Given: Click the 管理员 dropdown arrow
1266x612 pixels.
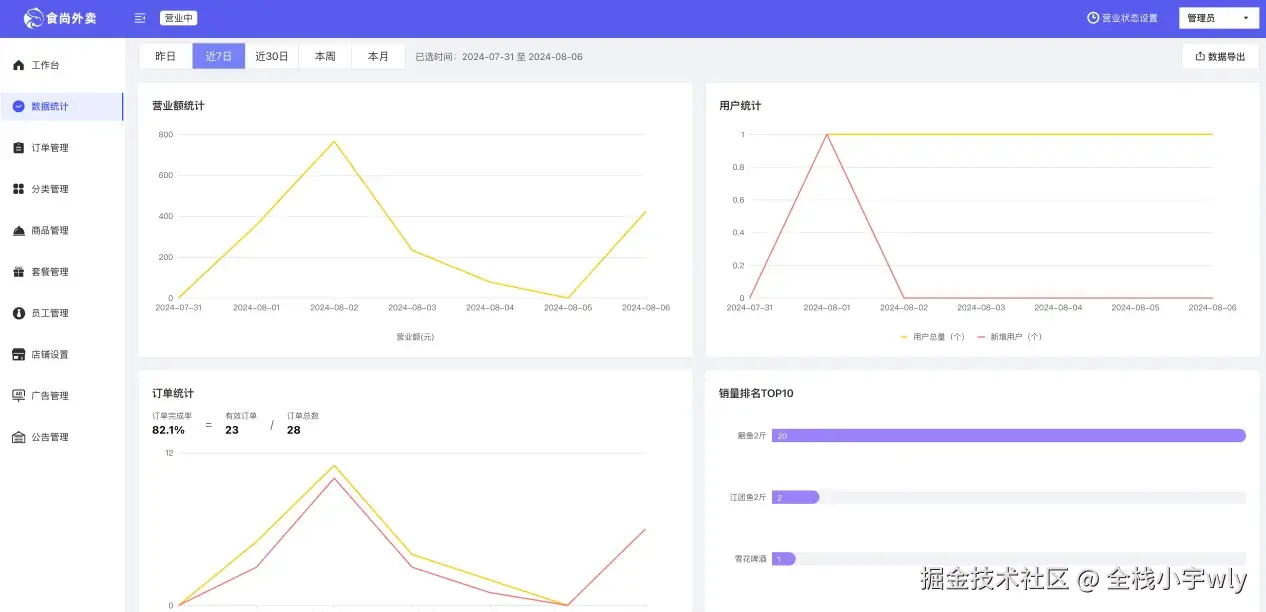Looking at the screenshot, I should [x=1246, y=18].
